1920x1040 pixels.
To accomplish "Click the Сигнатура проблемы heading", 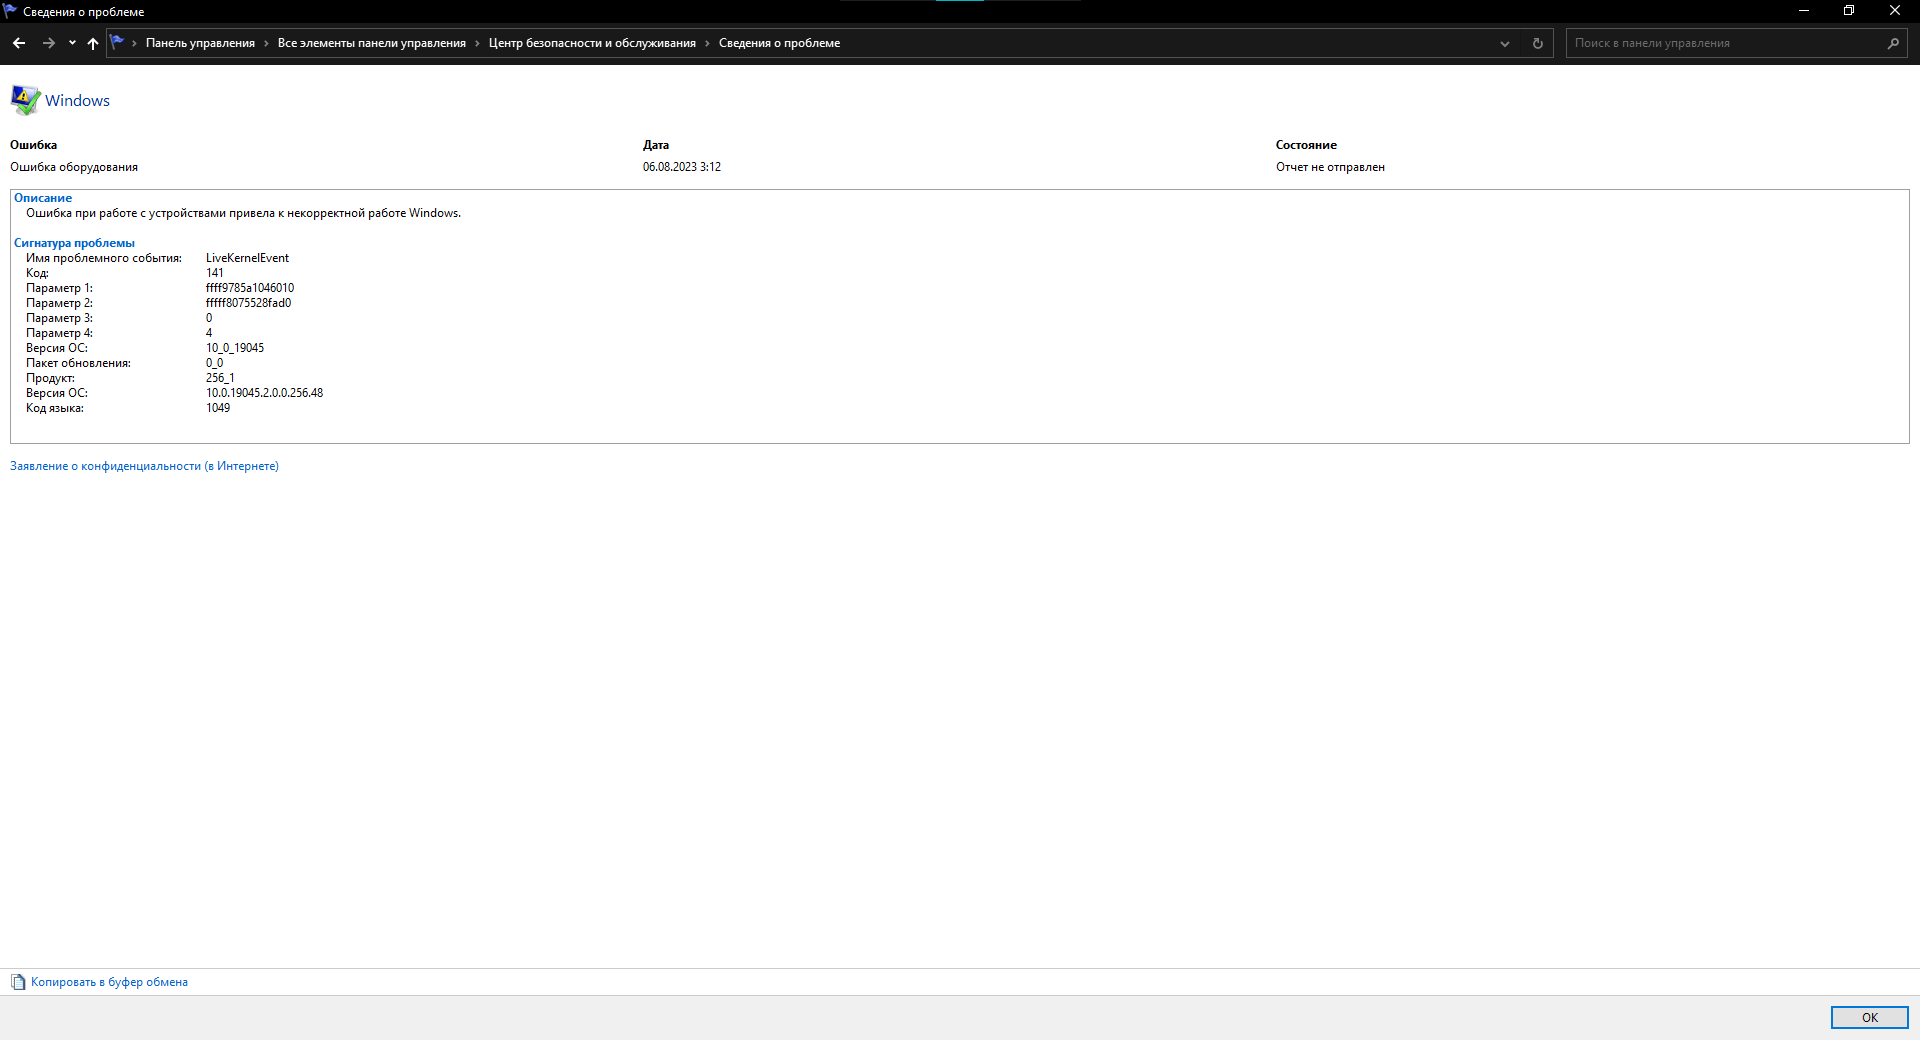I will (74, 243).
